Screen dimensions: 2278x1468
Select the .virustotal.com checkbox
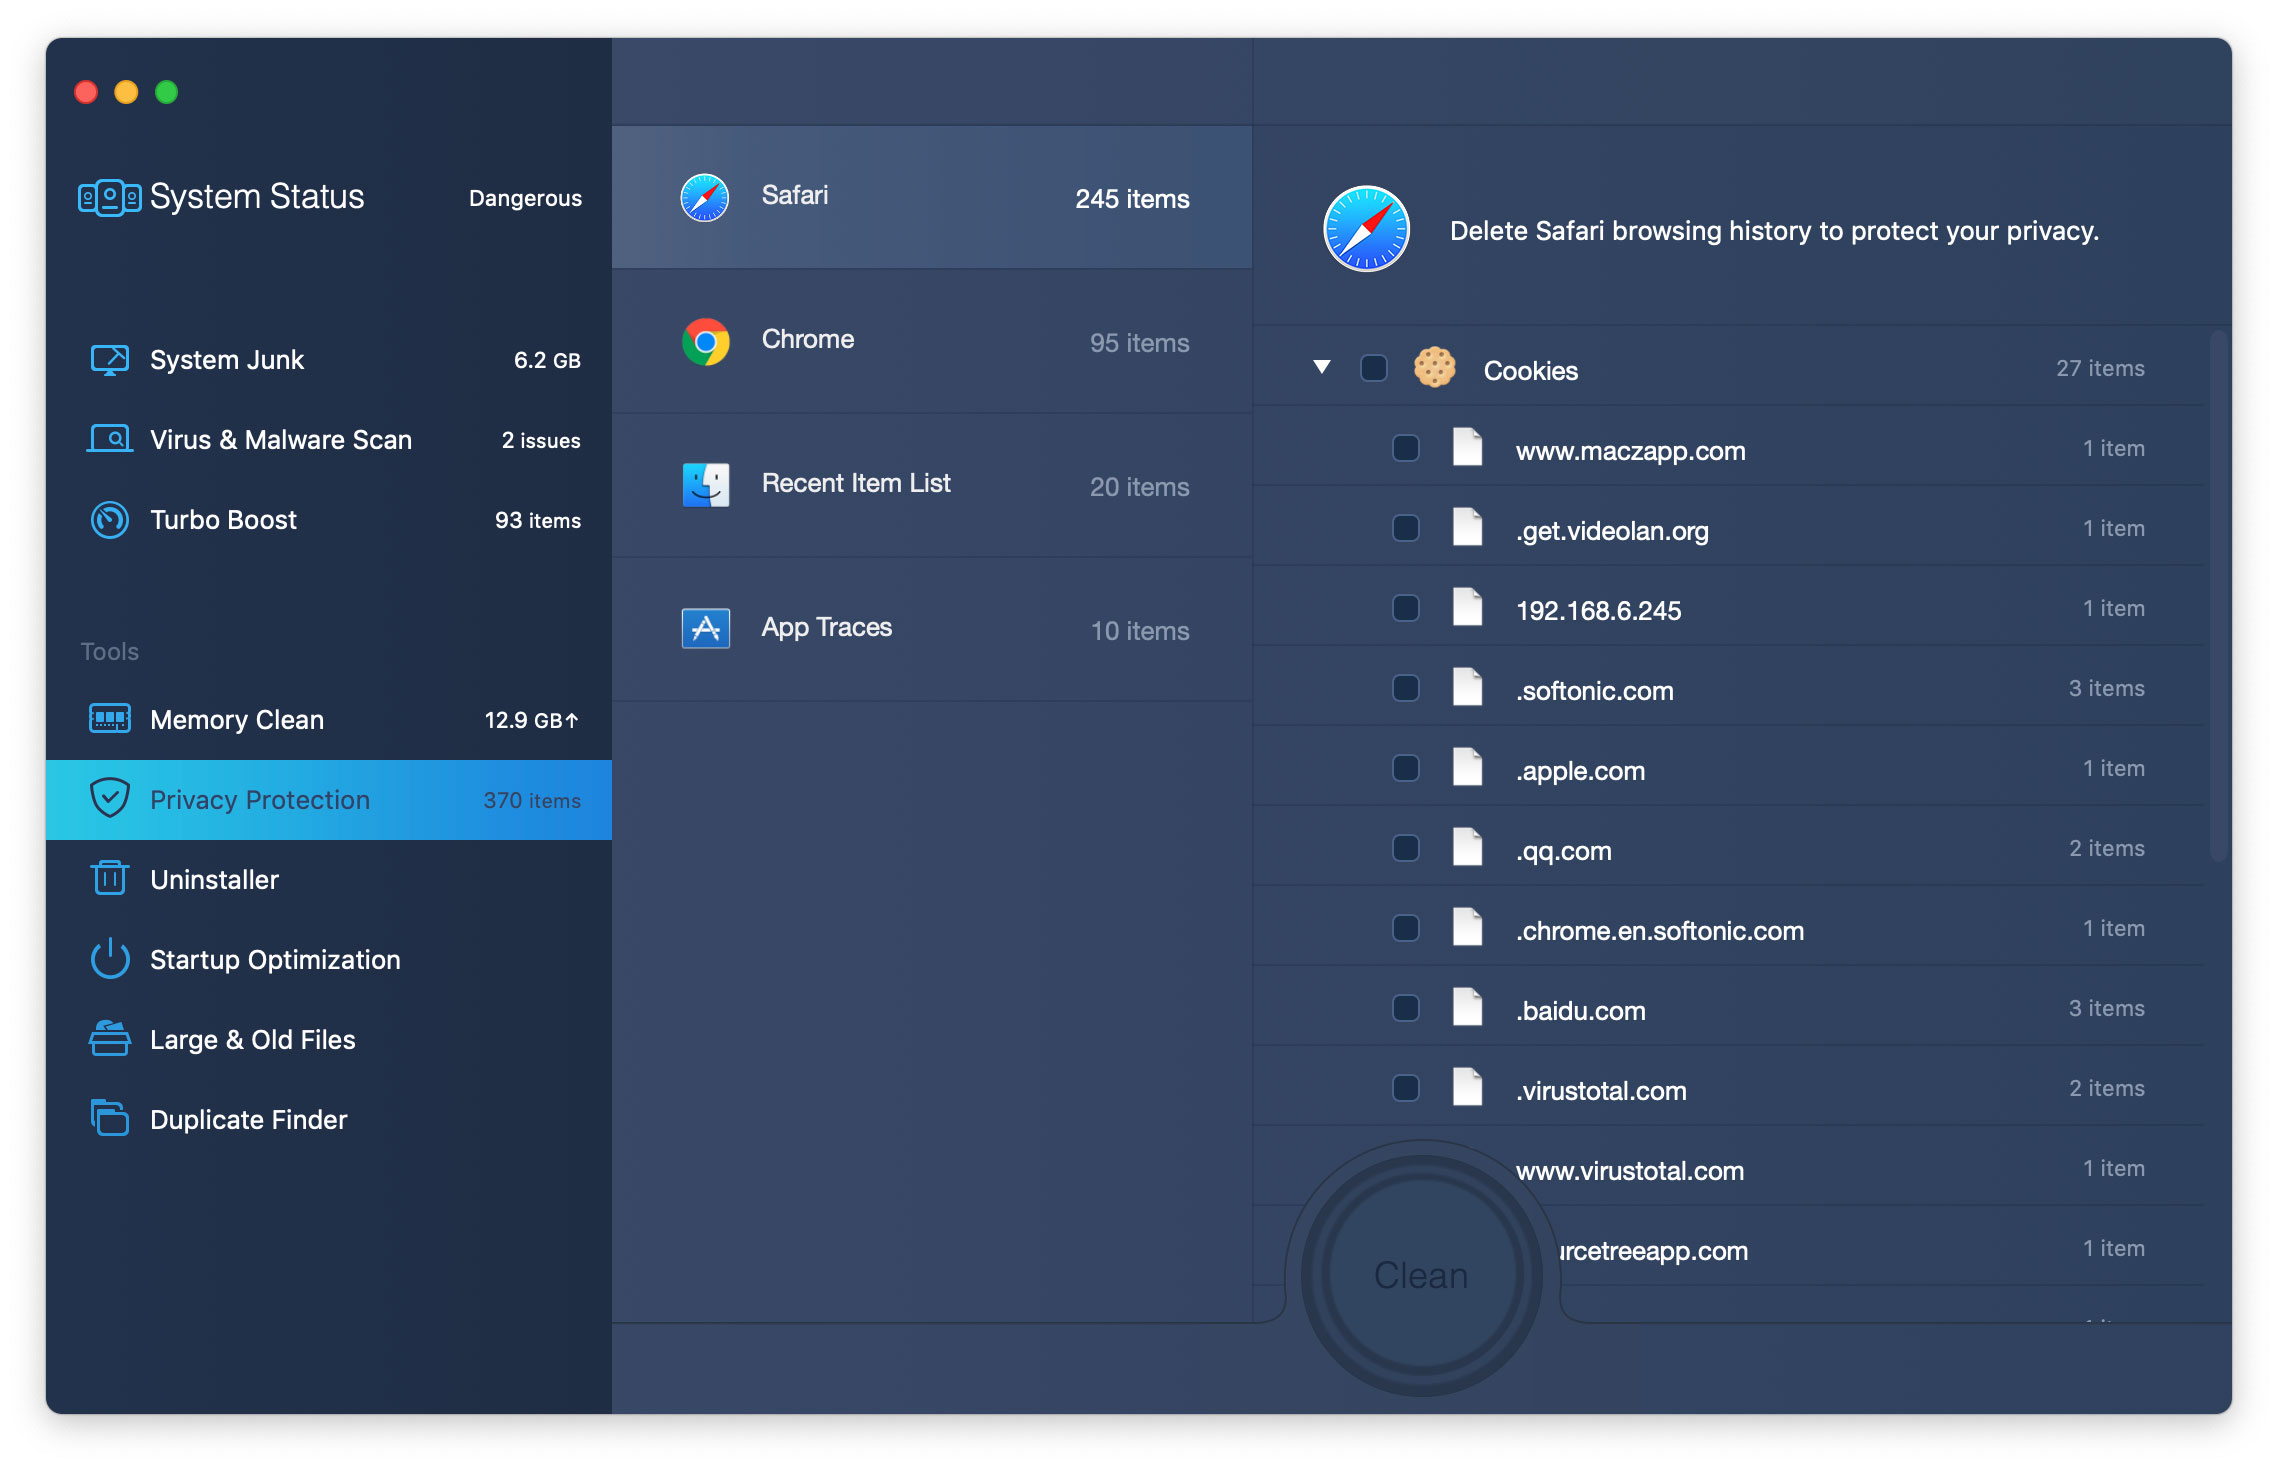coord(1406,1088)
